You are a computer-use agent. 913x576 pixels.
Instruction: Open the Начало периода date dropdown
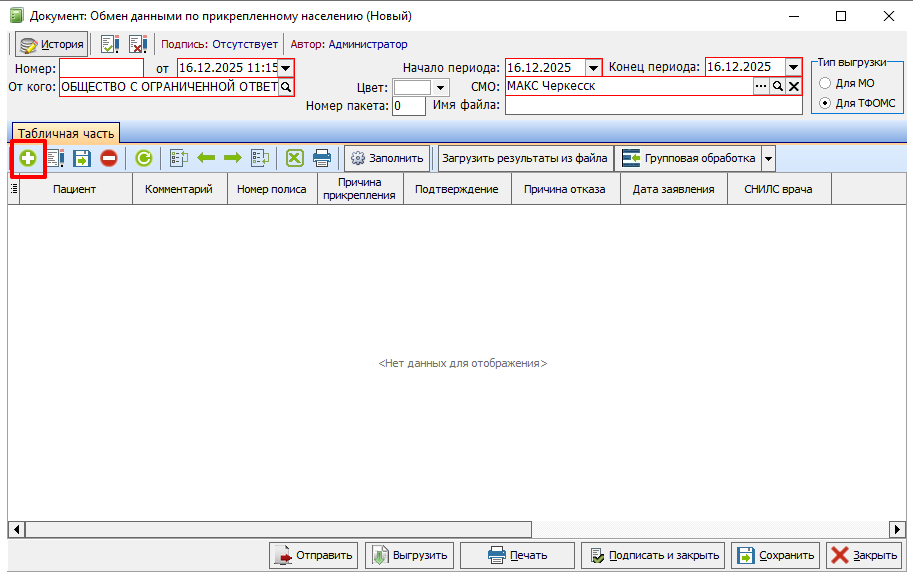click(x=593, y=67)
